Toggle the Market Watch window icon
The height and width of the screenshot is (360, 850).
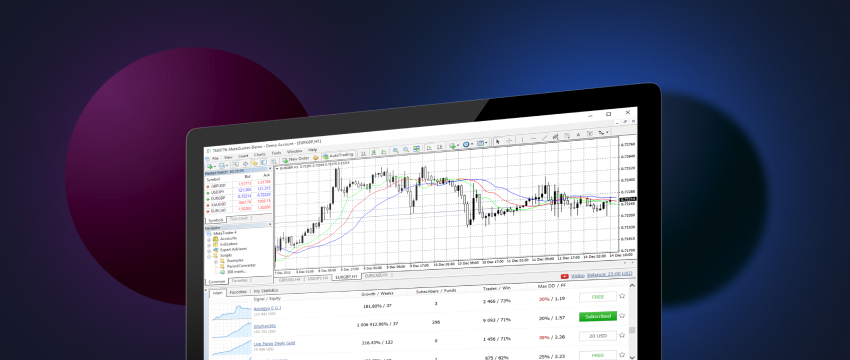coord(236,164)
